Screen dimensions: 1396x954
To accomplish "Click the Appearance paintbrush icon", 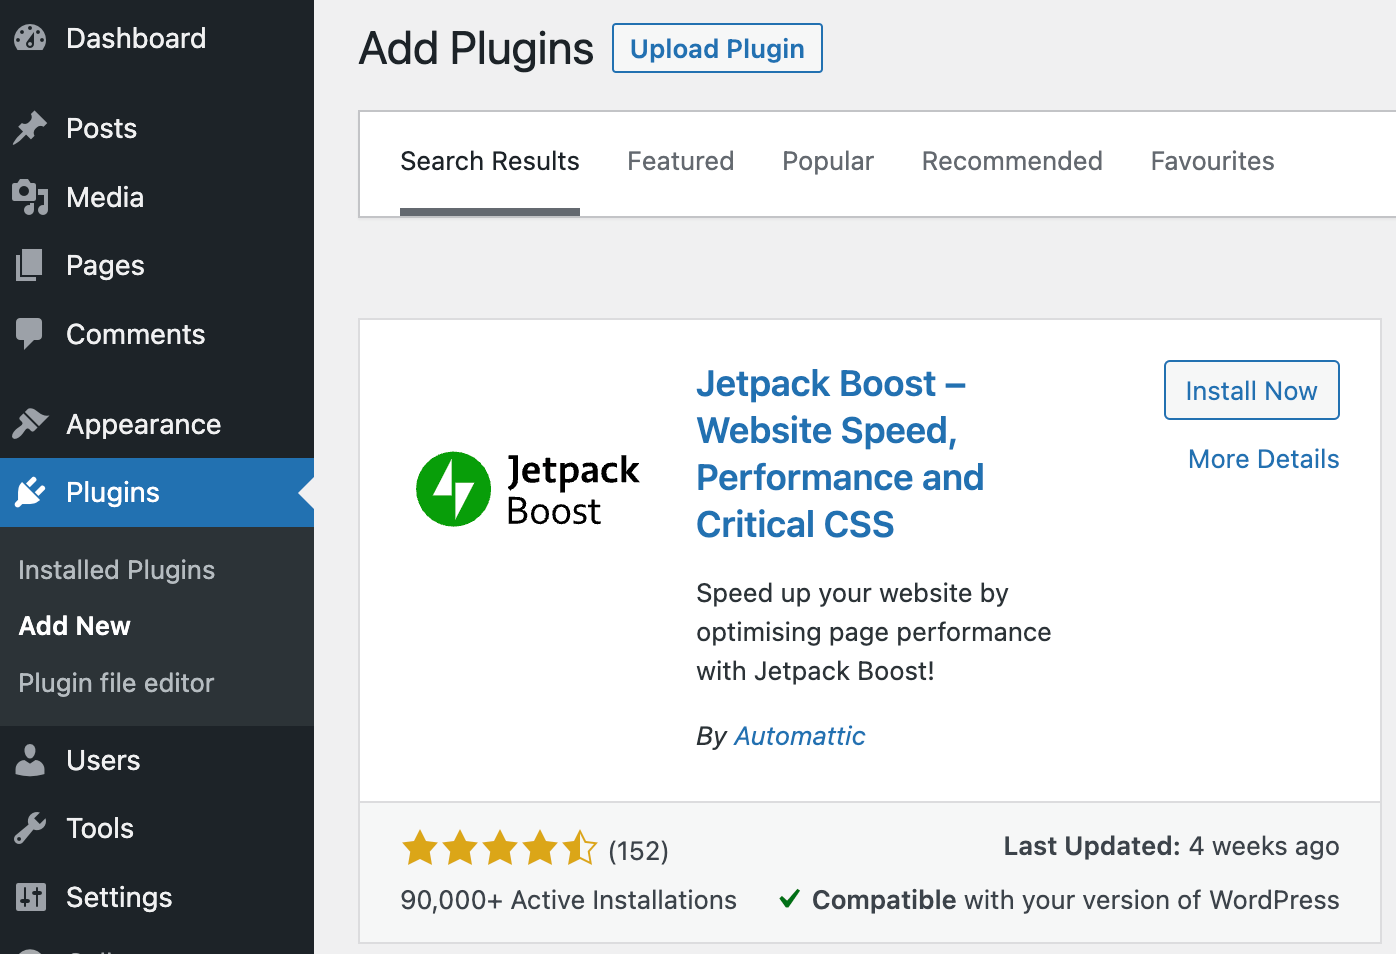I will 30,424.
